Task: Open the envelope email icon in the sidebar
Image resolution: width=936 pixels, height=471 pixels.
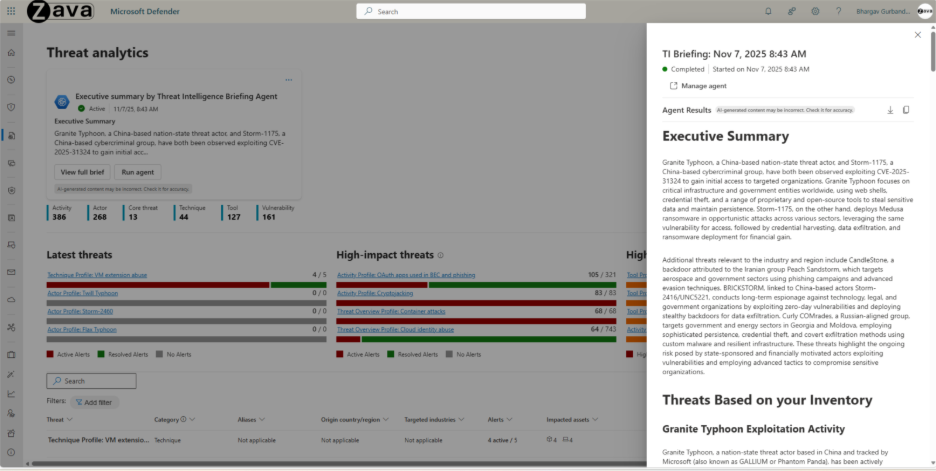Action: [11, 272]
